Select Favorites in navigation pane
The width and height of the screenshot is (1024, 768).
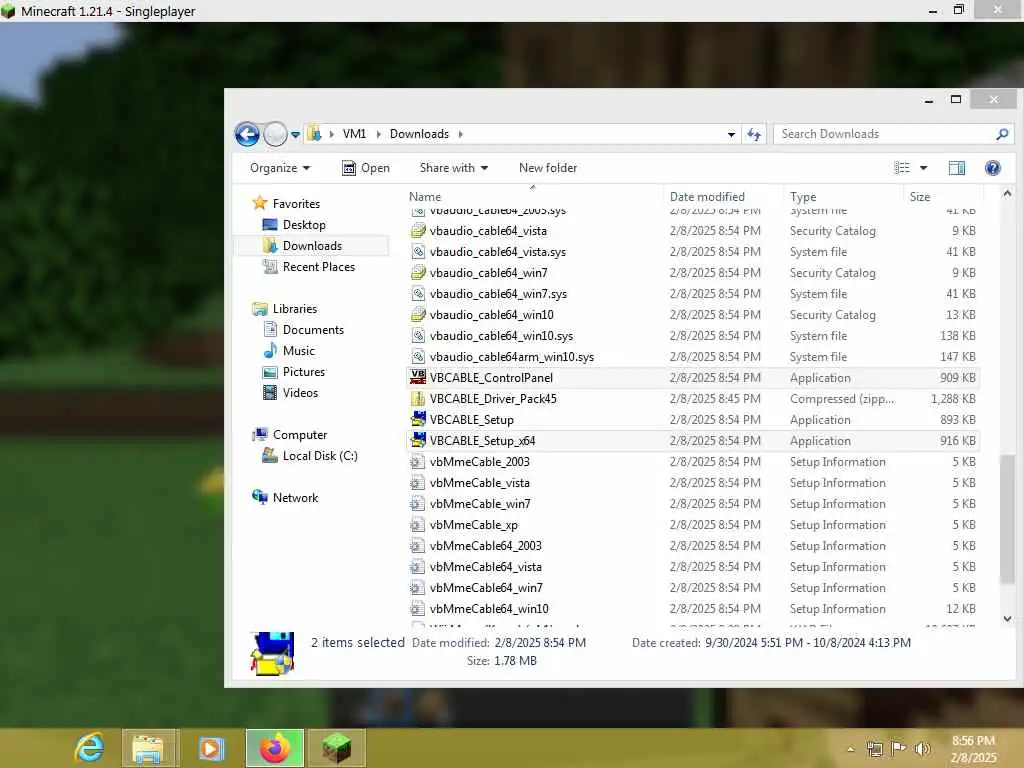(296, 204)
